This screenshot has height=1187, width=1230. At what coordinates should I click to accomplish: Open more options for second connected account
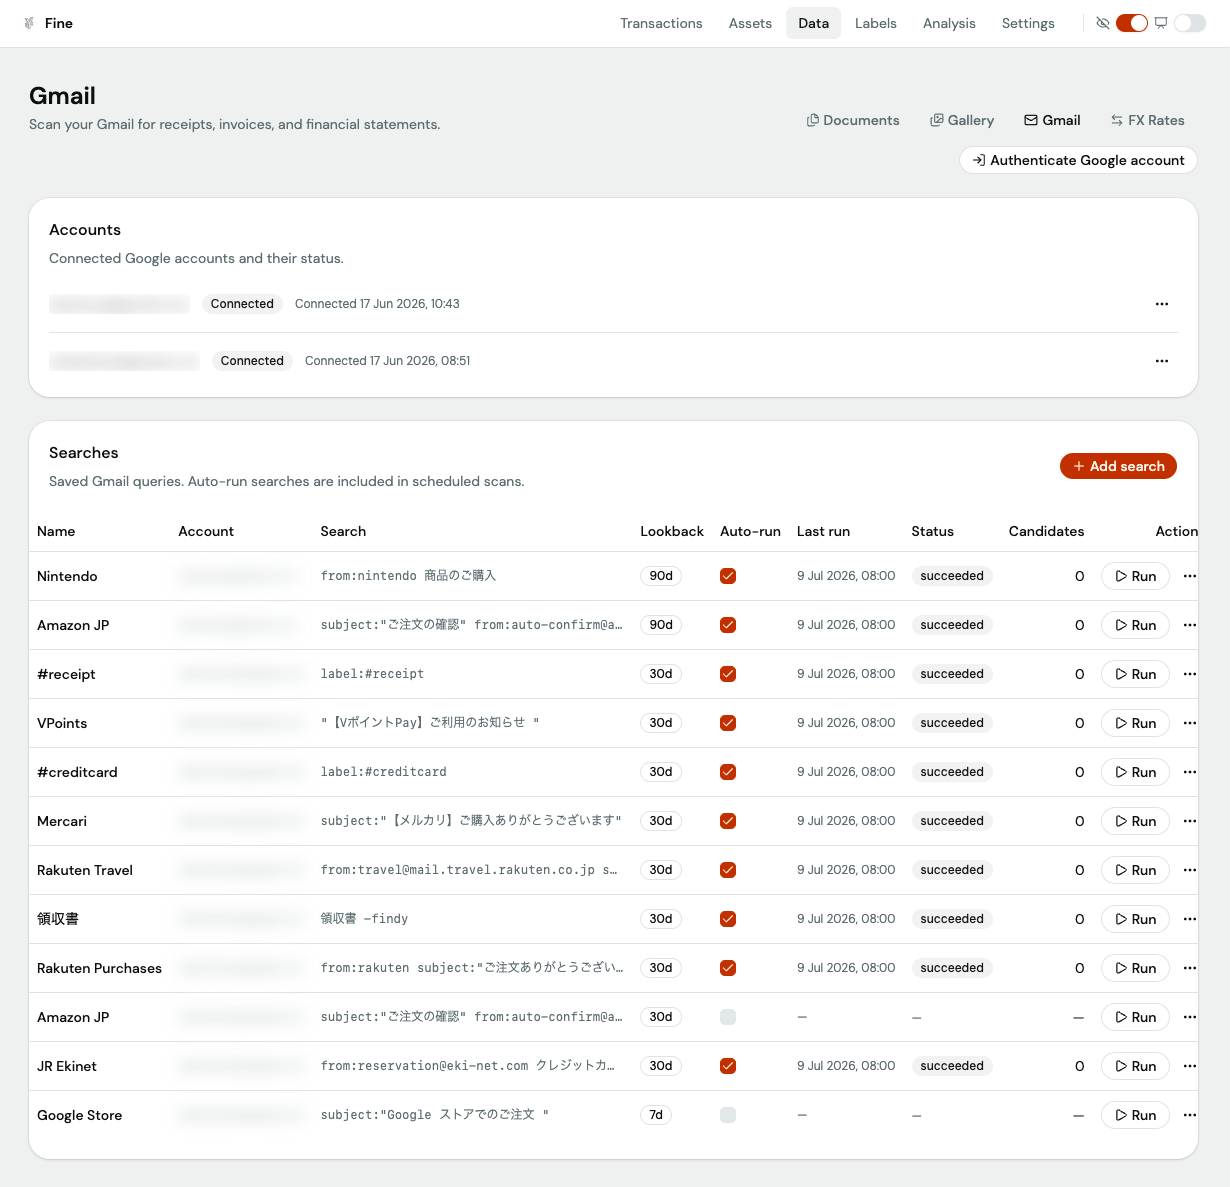[x=1162, y=361]
